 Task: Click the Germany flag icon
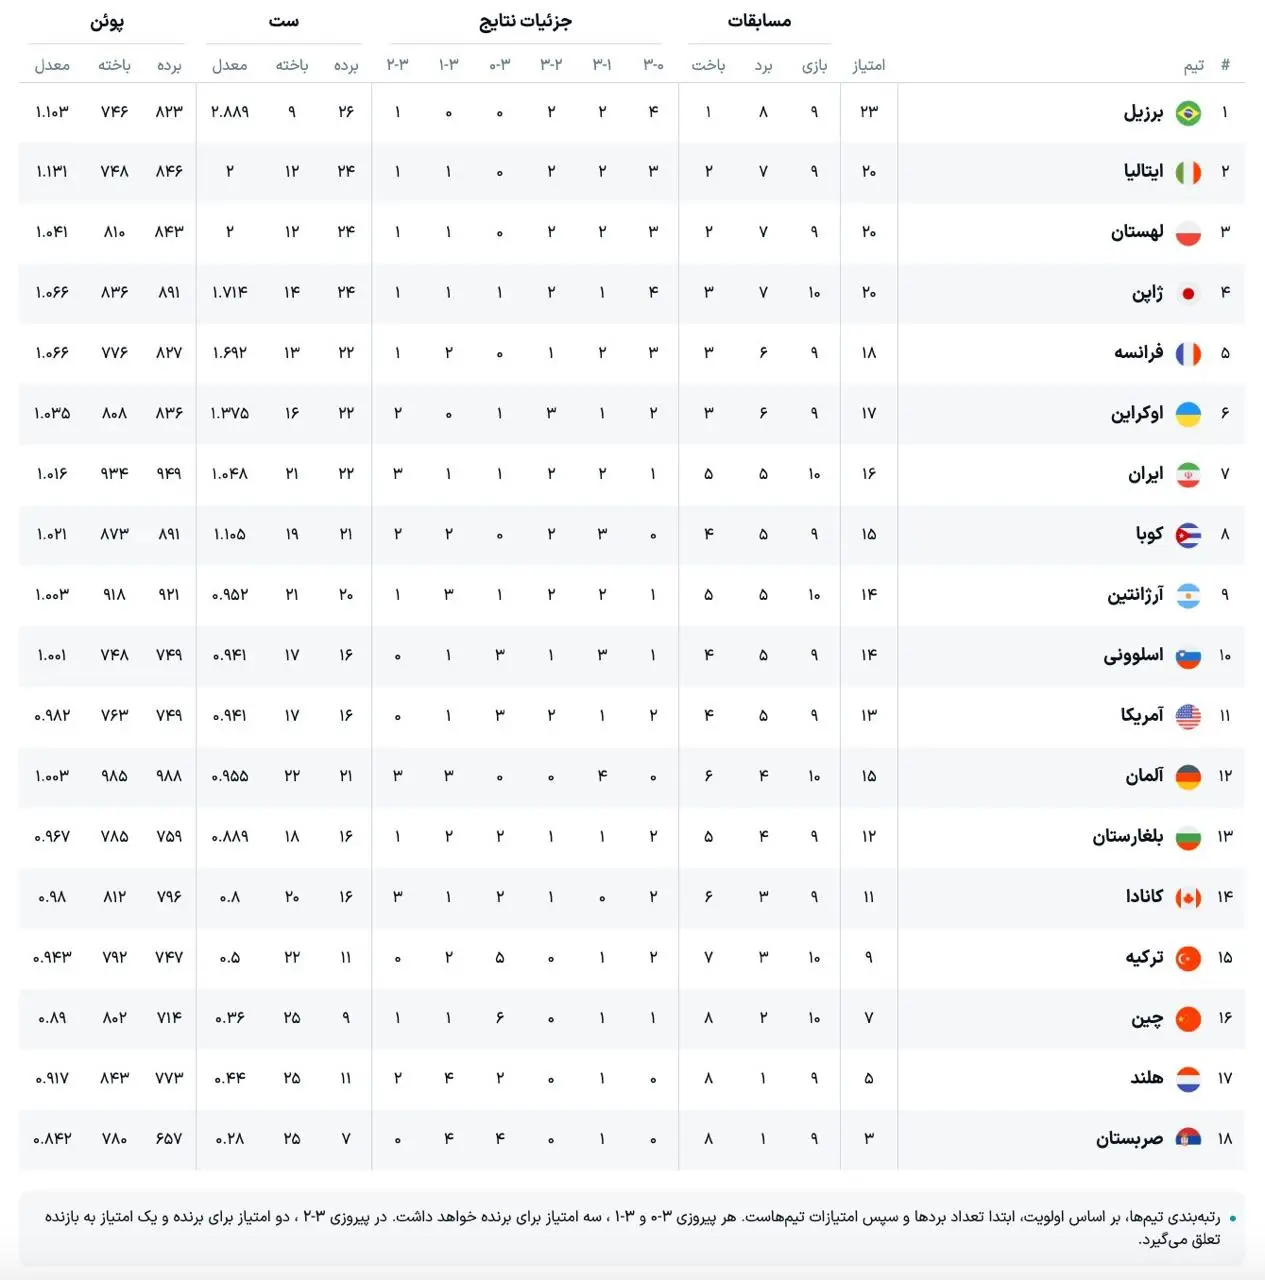point(1188,777)
